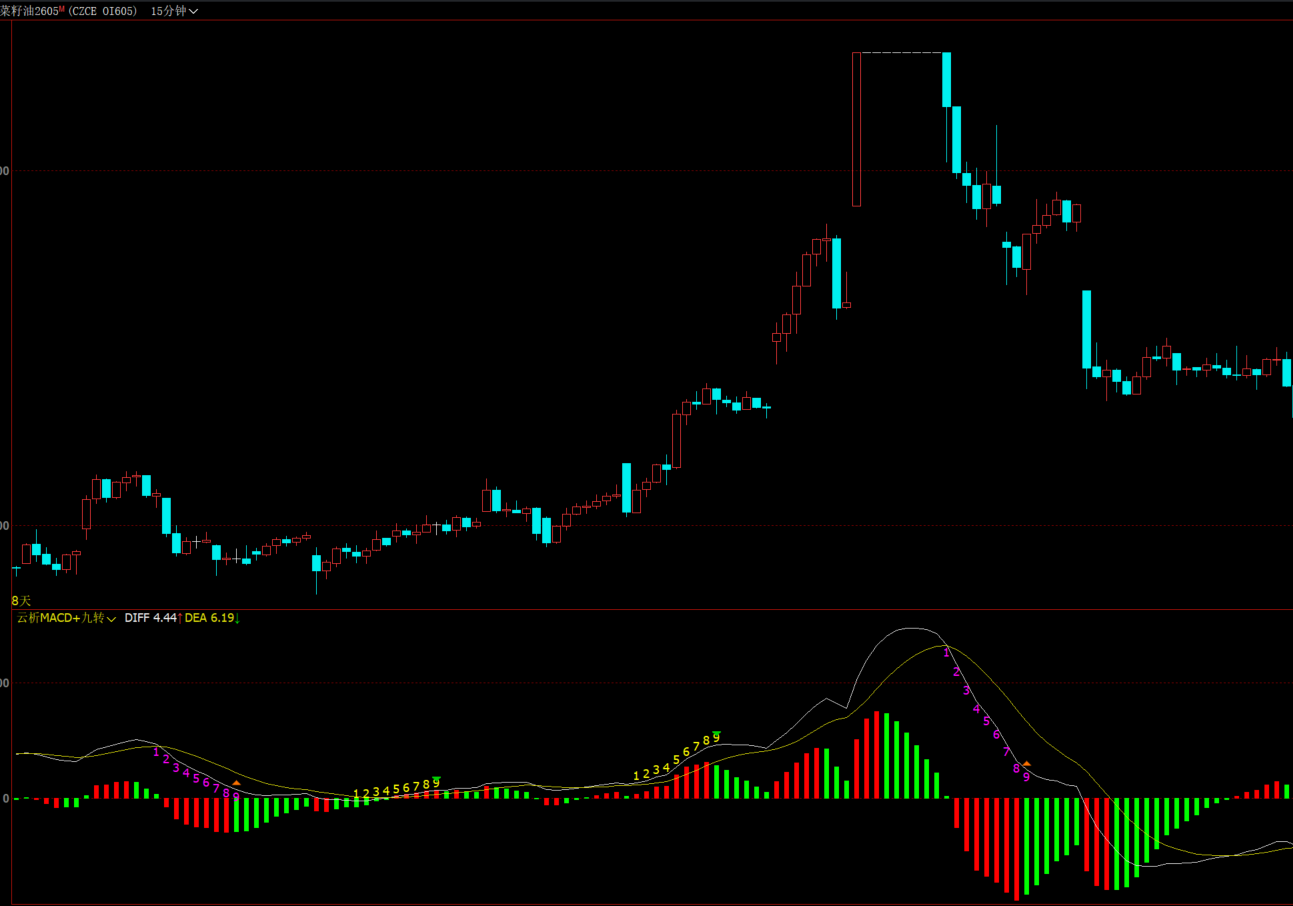Click the red up arrow after DIFF value
This screenshot has width=1293, height=906.
click(x=180, y=618)
